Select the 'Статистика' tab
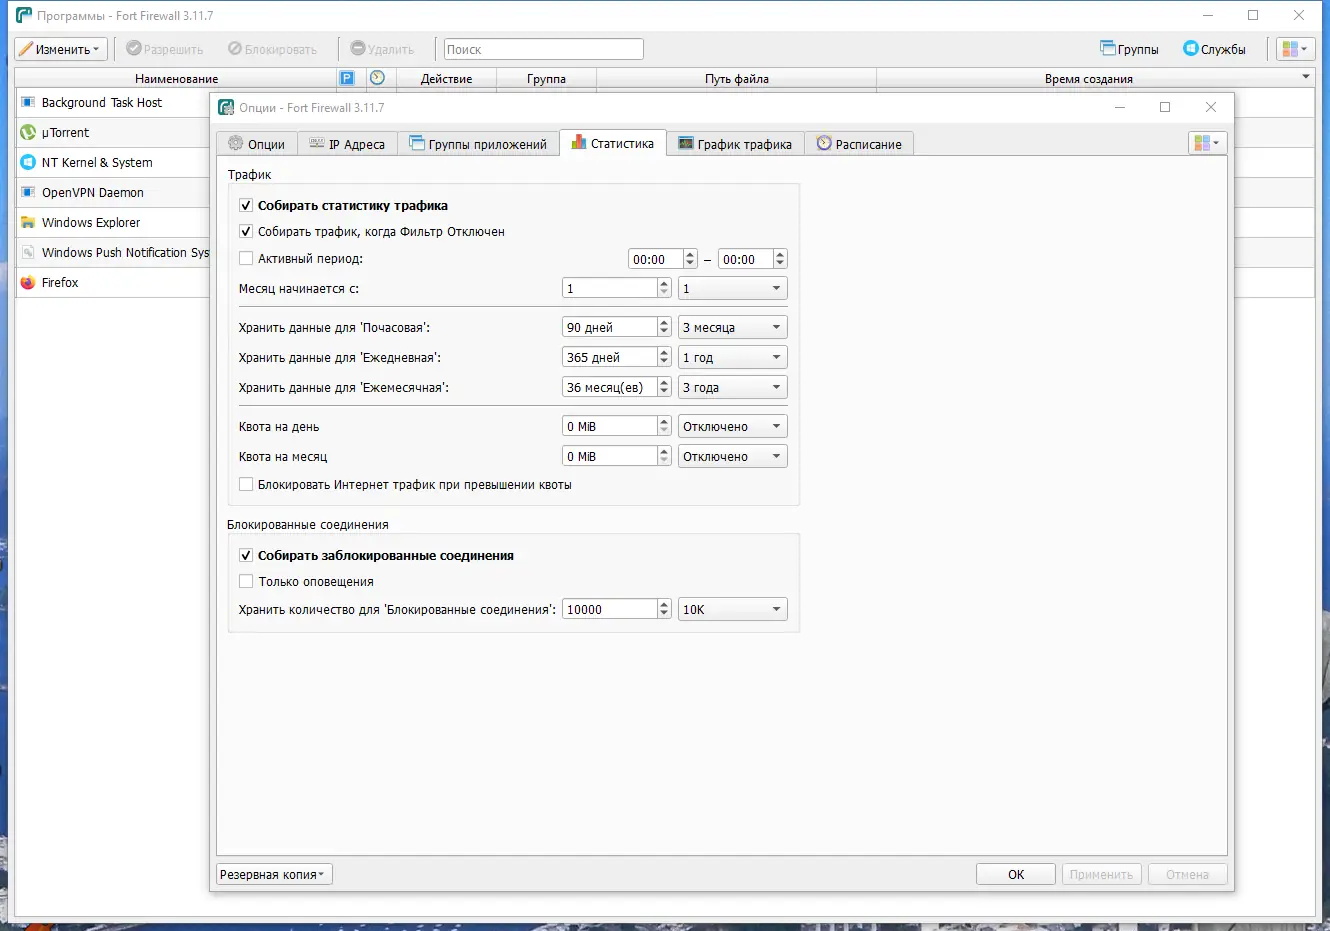This screenshot has width=1330, height=931. (613, 143)
